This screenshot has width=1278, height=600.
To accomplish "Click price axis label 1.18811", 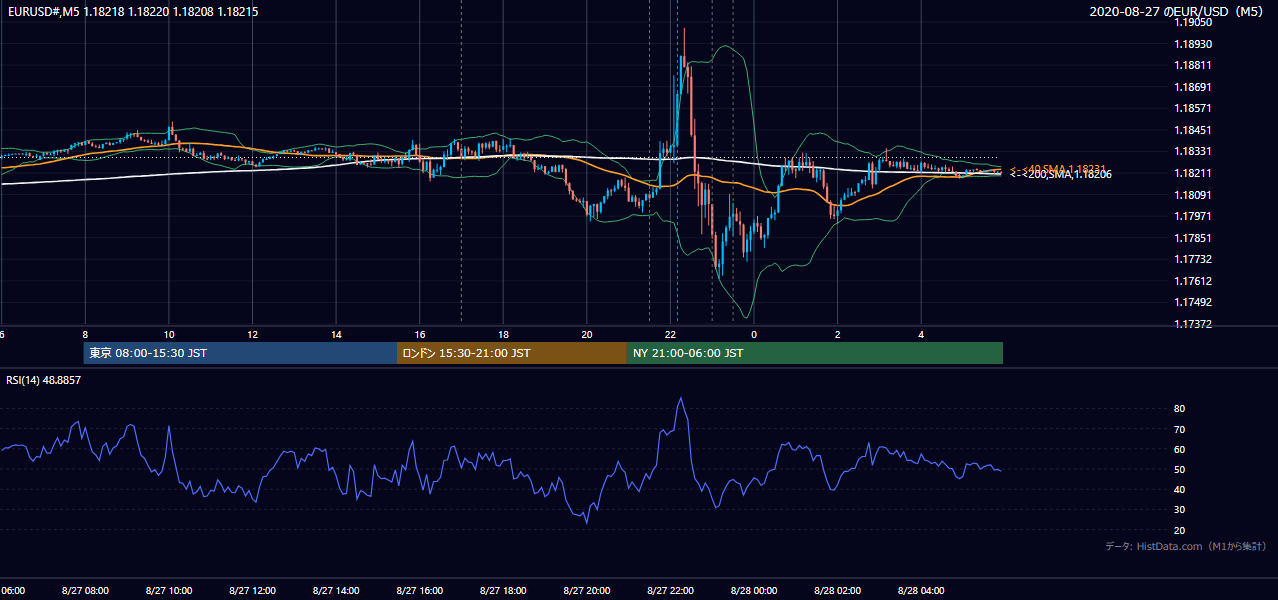I will (1193, 65).
